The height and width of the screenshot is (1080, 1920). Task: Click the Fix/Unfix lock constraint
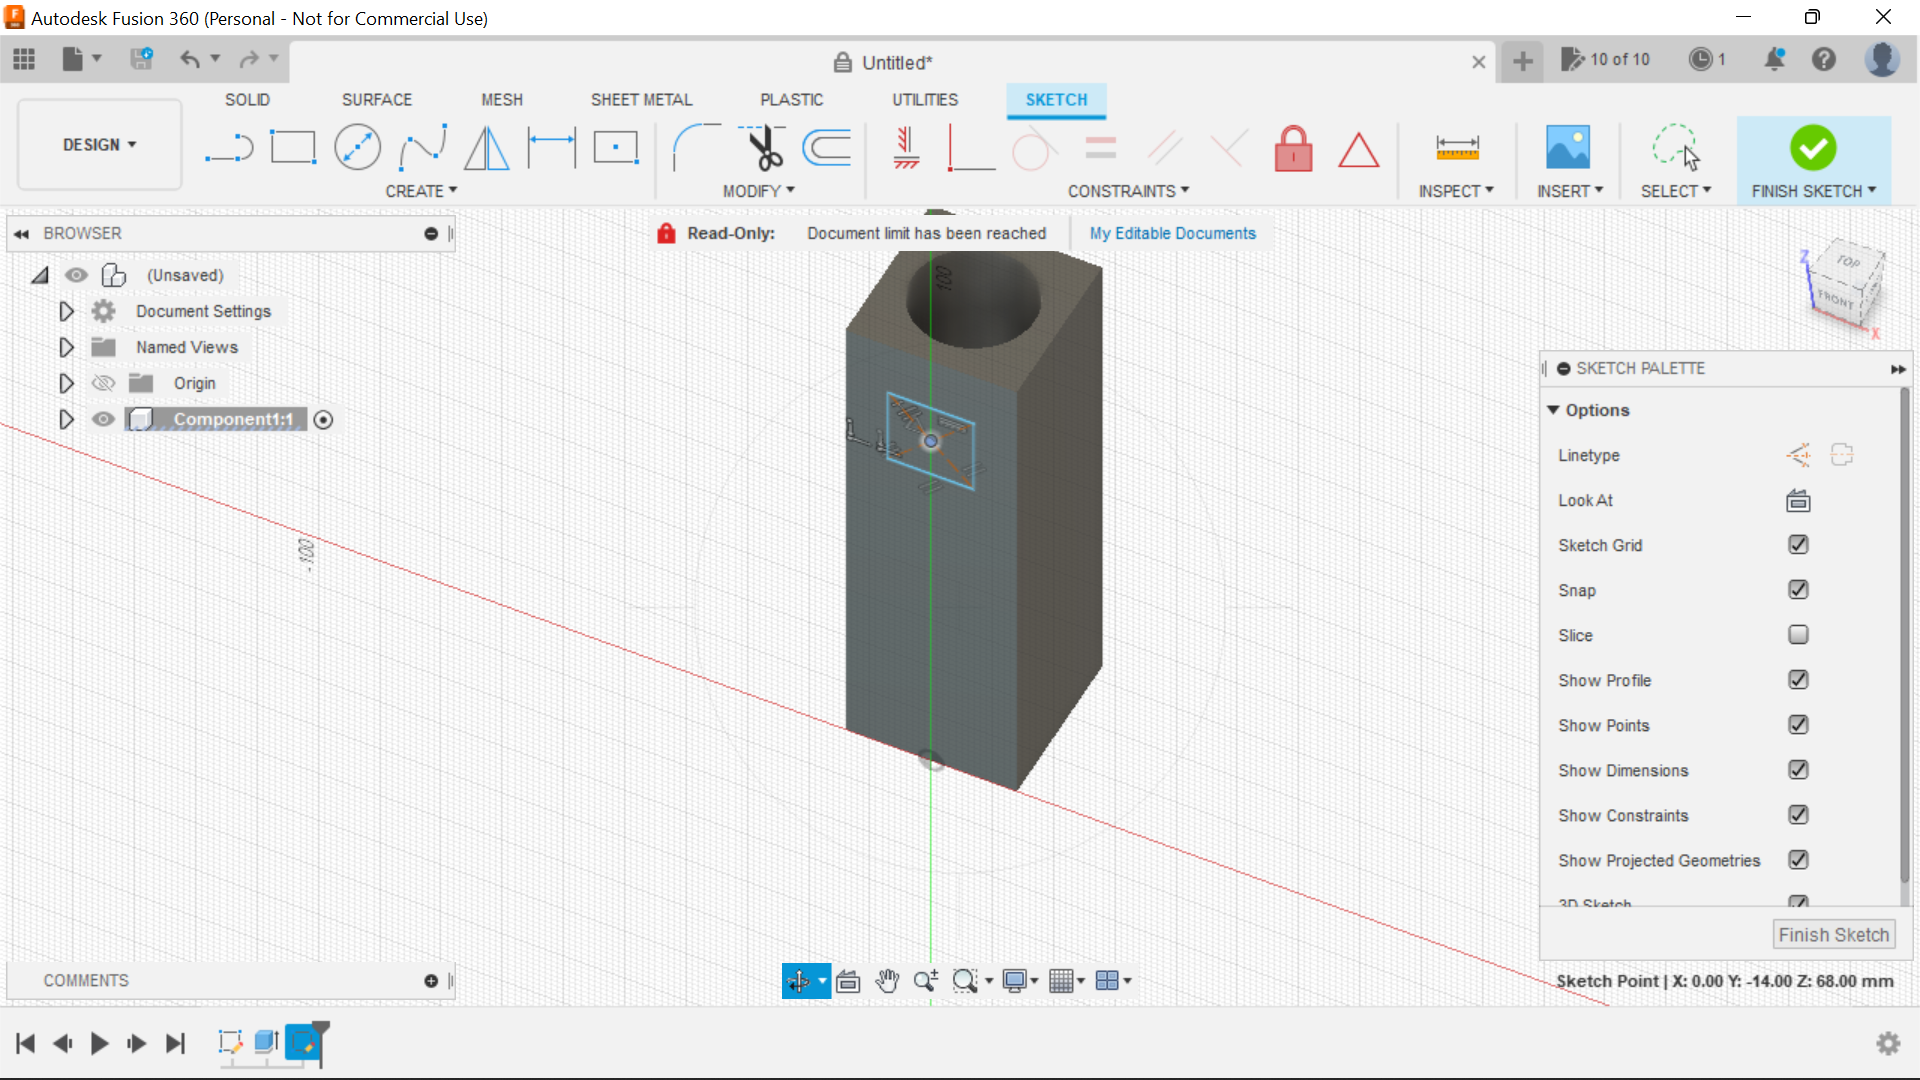click(x=1293, y=149)
